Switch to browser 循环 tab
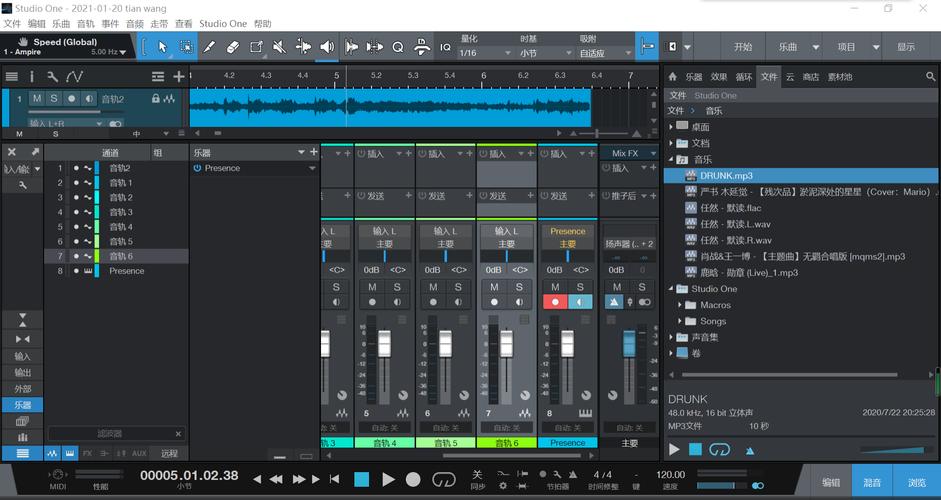941x500 pixels. [744, 76]
